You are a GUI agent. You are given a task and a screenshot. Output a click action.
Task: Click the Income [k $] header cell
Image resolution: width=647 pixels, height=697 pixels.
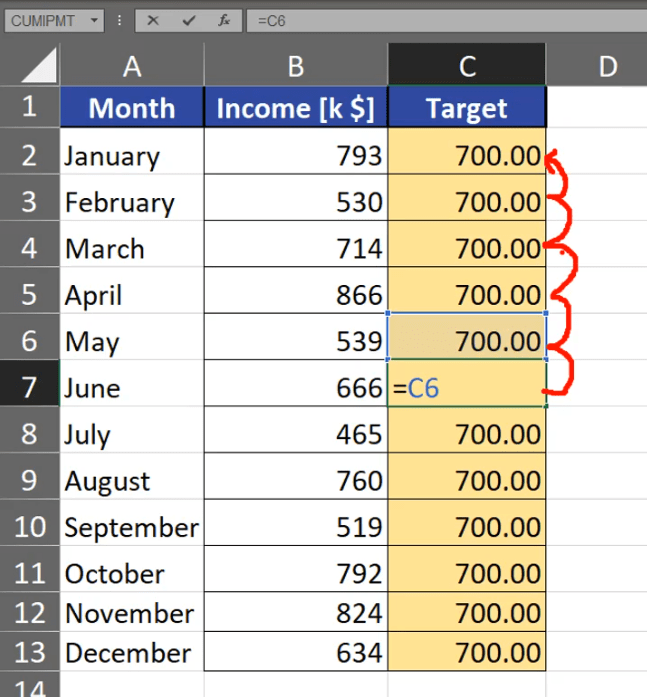tap(296, 107)
